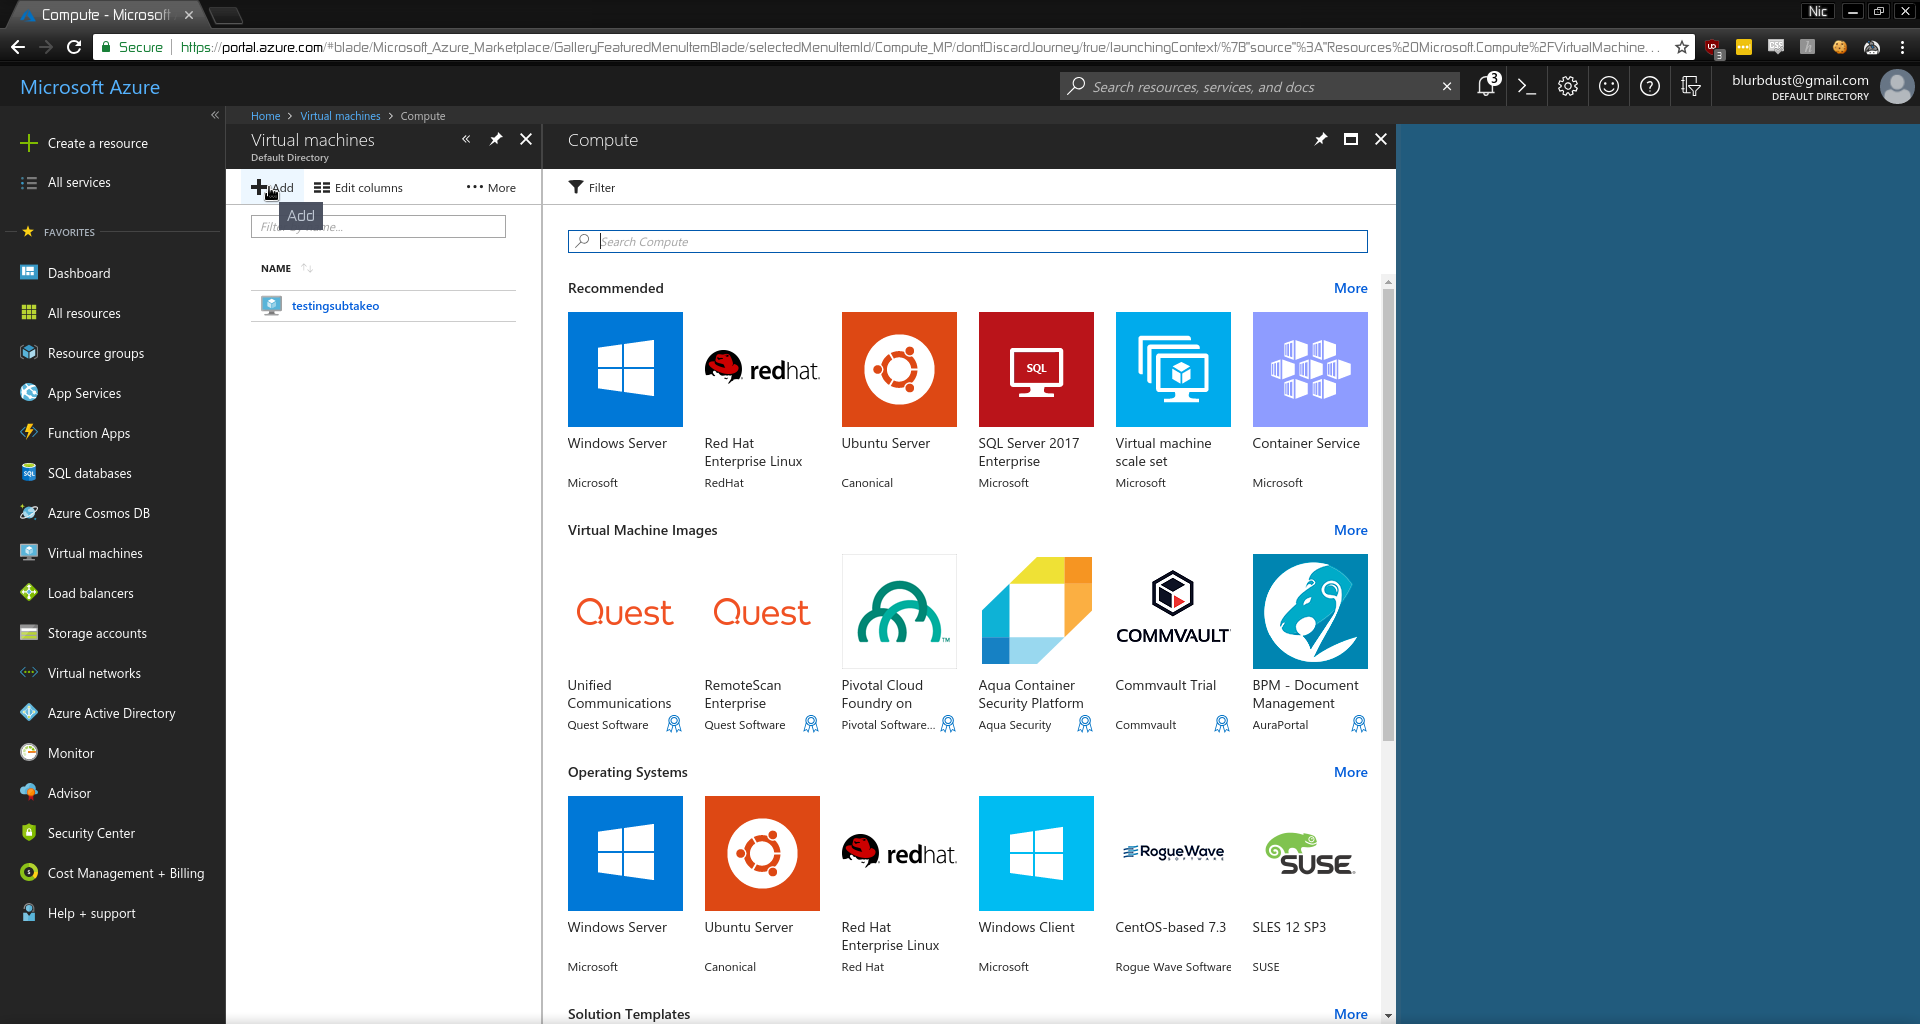The image size is (1920, 1024).
Task: Open BPM - Document Management tile
Action: click(1310, 643)
